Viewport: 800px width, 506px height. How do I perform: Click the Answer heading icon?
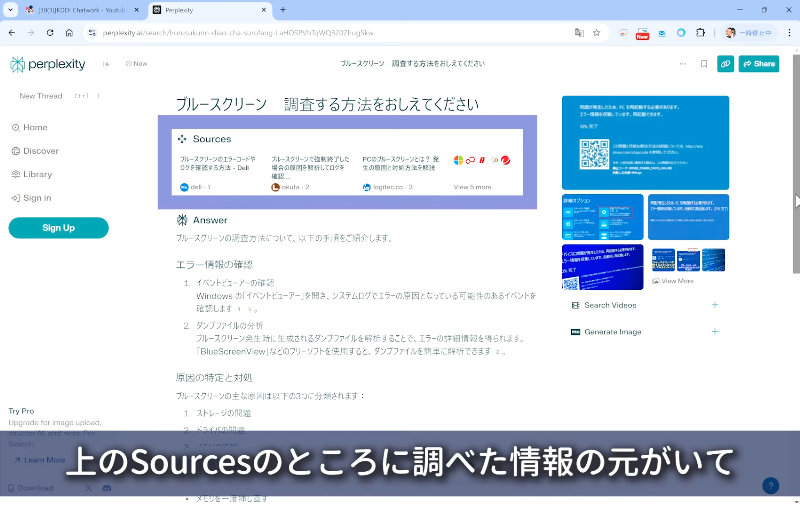tap(182, 220)
